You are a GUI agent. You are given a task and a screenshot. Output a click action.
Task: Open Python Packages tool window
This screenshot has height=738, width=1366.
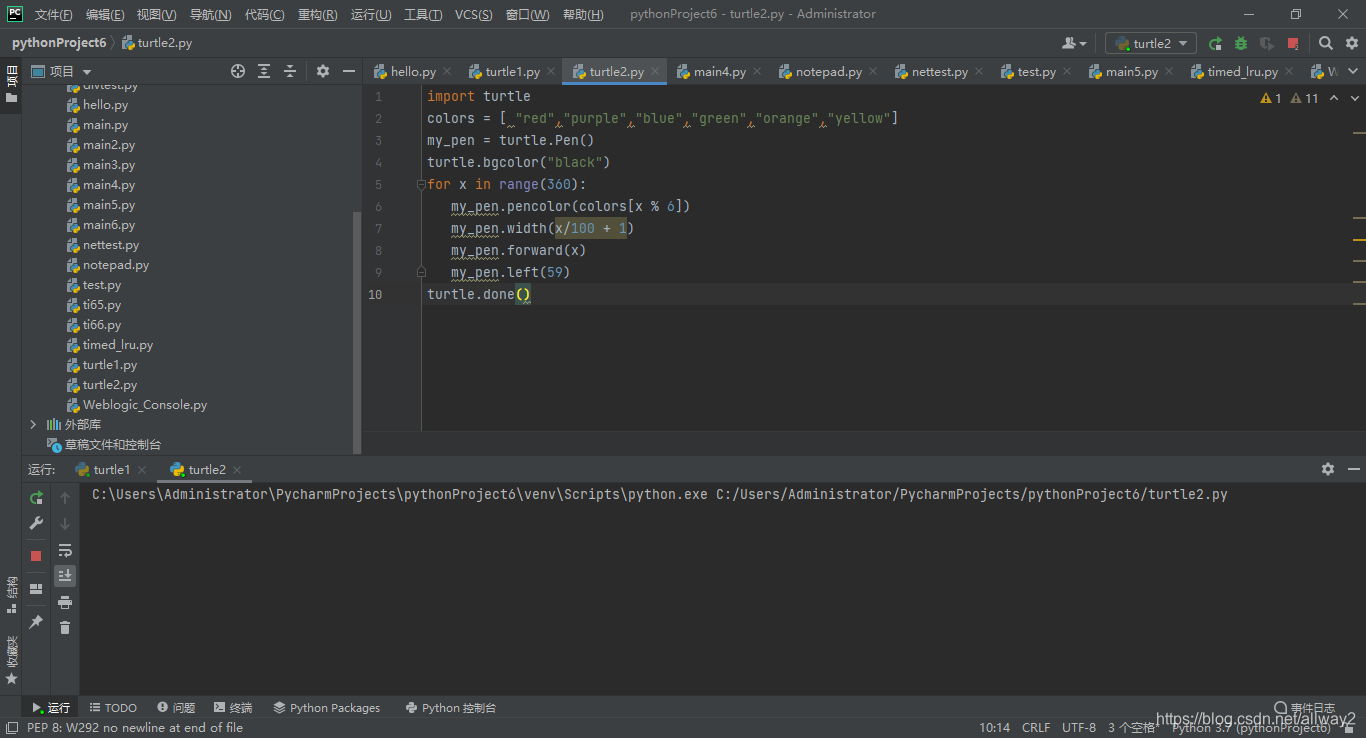[327, 707]
